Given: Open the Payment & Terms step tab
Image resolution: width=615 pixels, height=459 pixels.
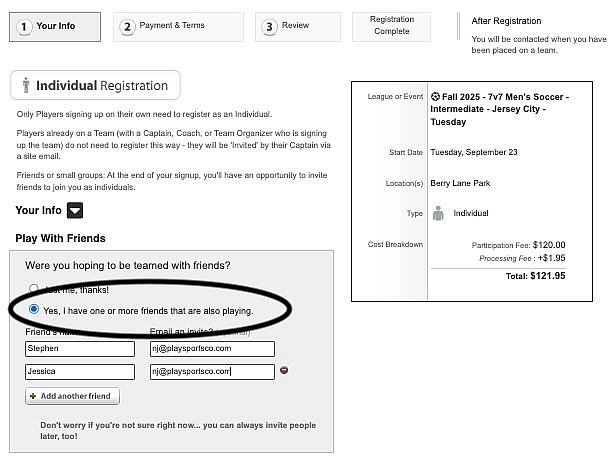Looking at the screenshot, I should point(179,27).
